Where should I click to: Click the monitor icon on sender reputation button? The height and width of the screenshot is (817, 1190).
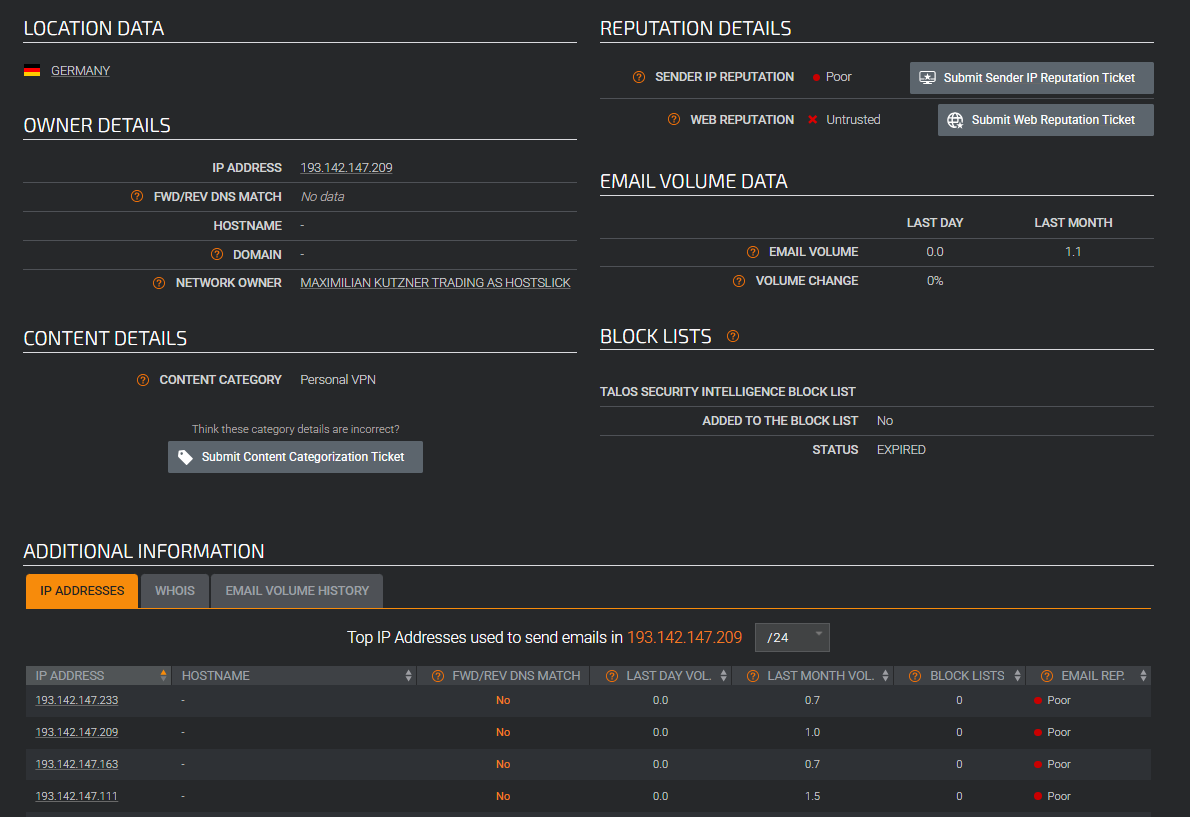click(927, 77)
